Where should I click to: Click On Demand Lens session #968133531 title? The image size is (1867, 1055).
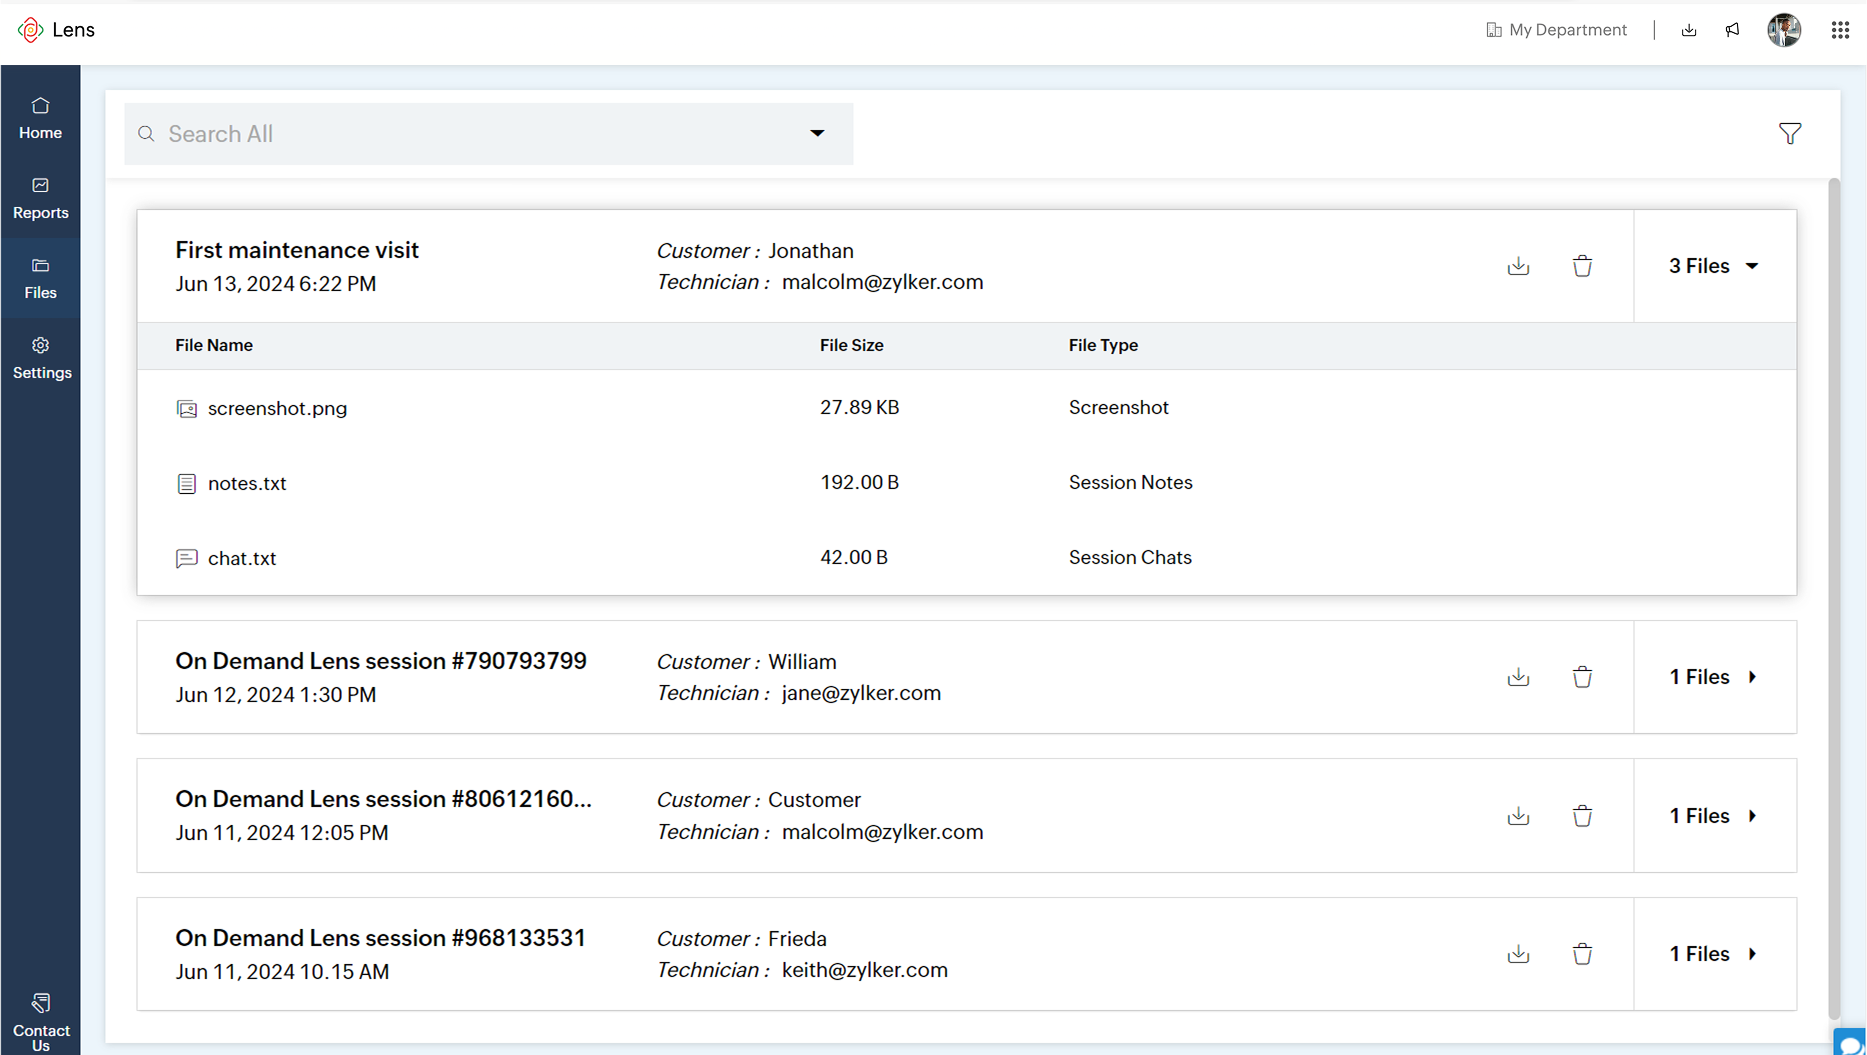380,938
